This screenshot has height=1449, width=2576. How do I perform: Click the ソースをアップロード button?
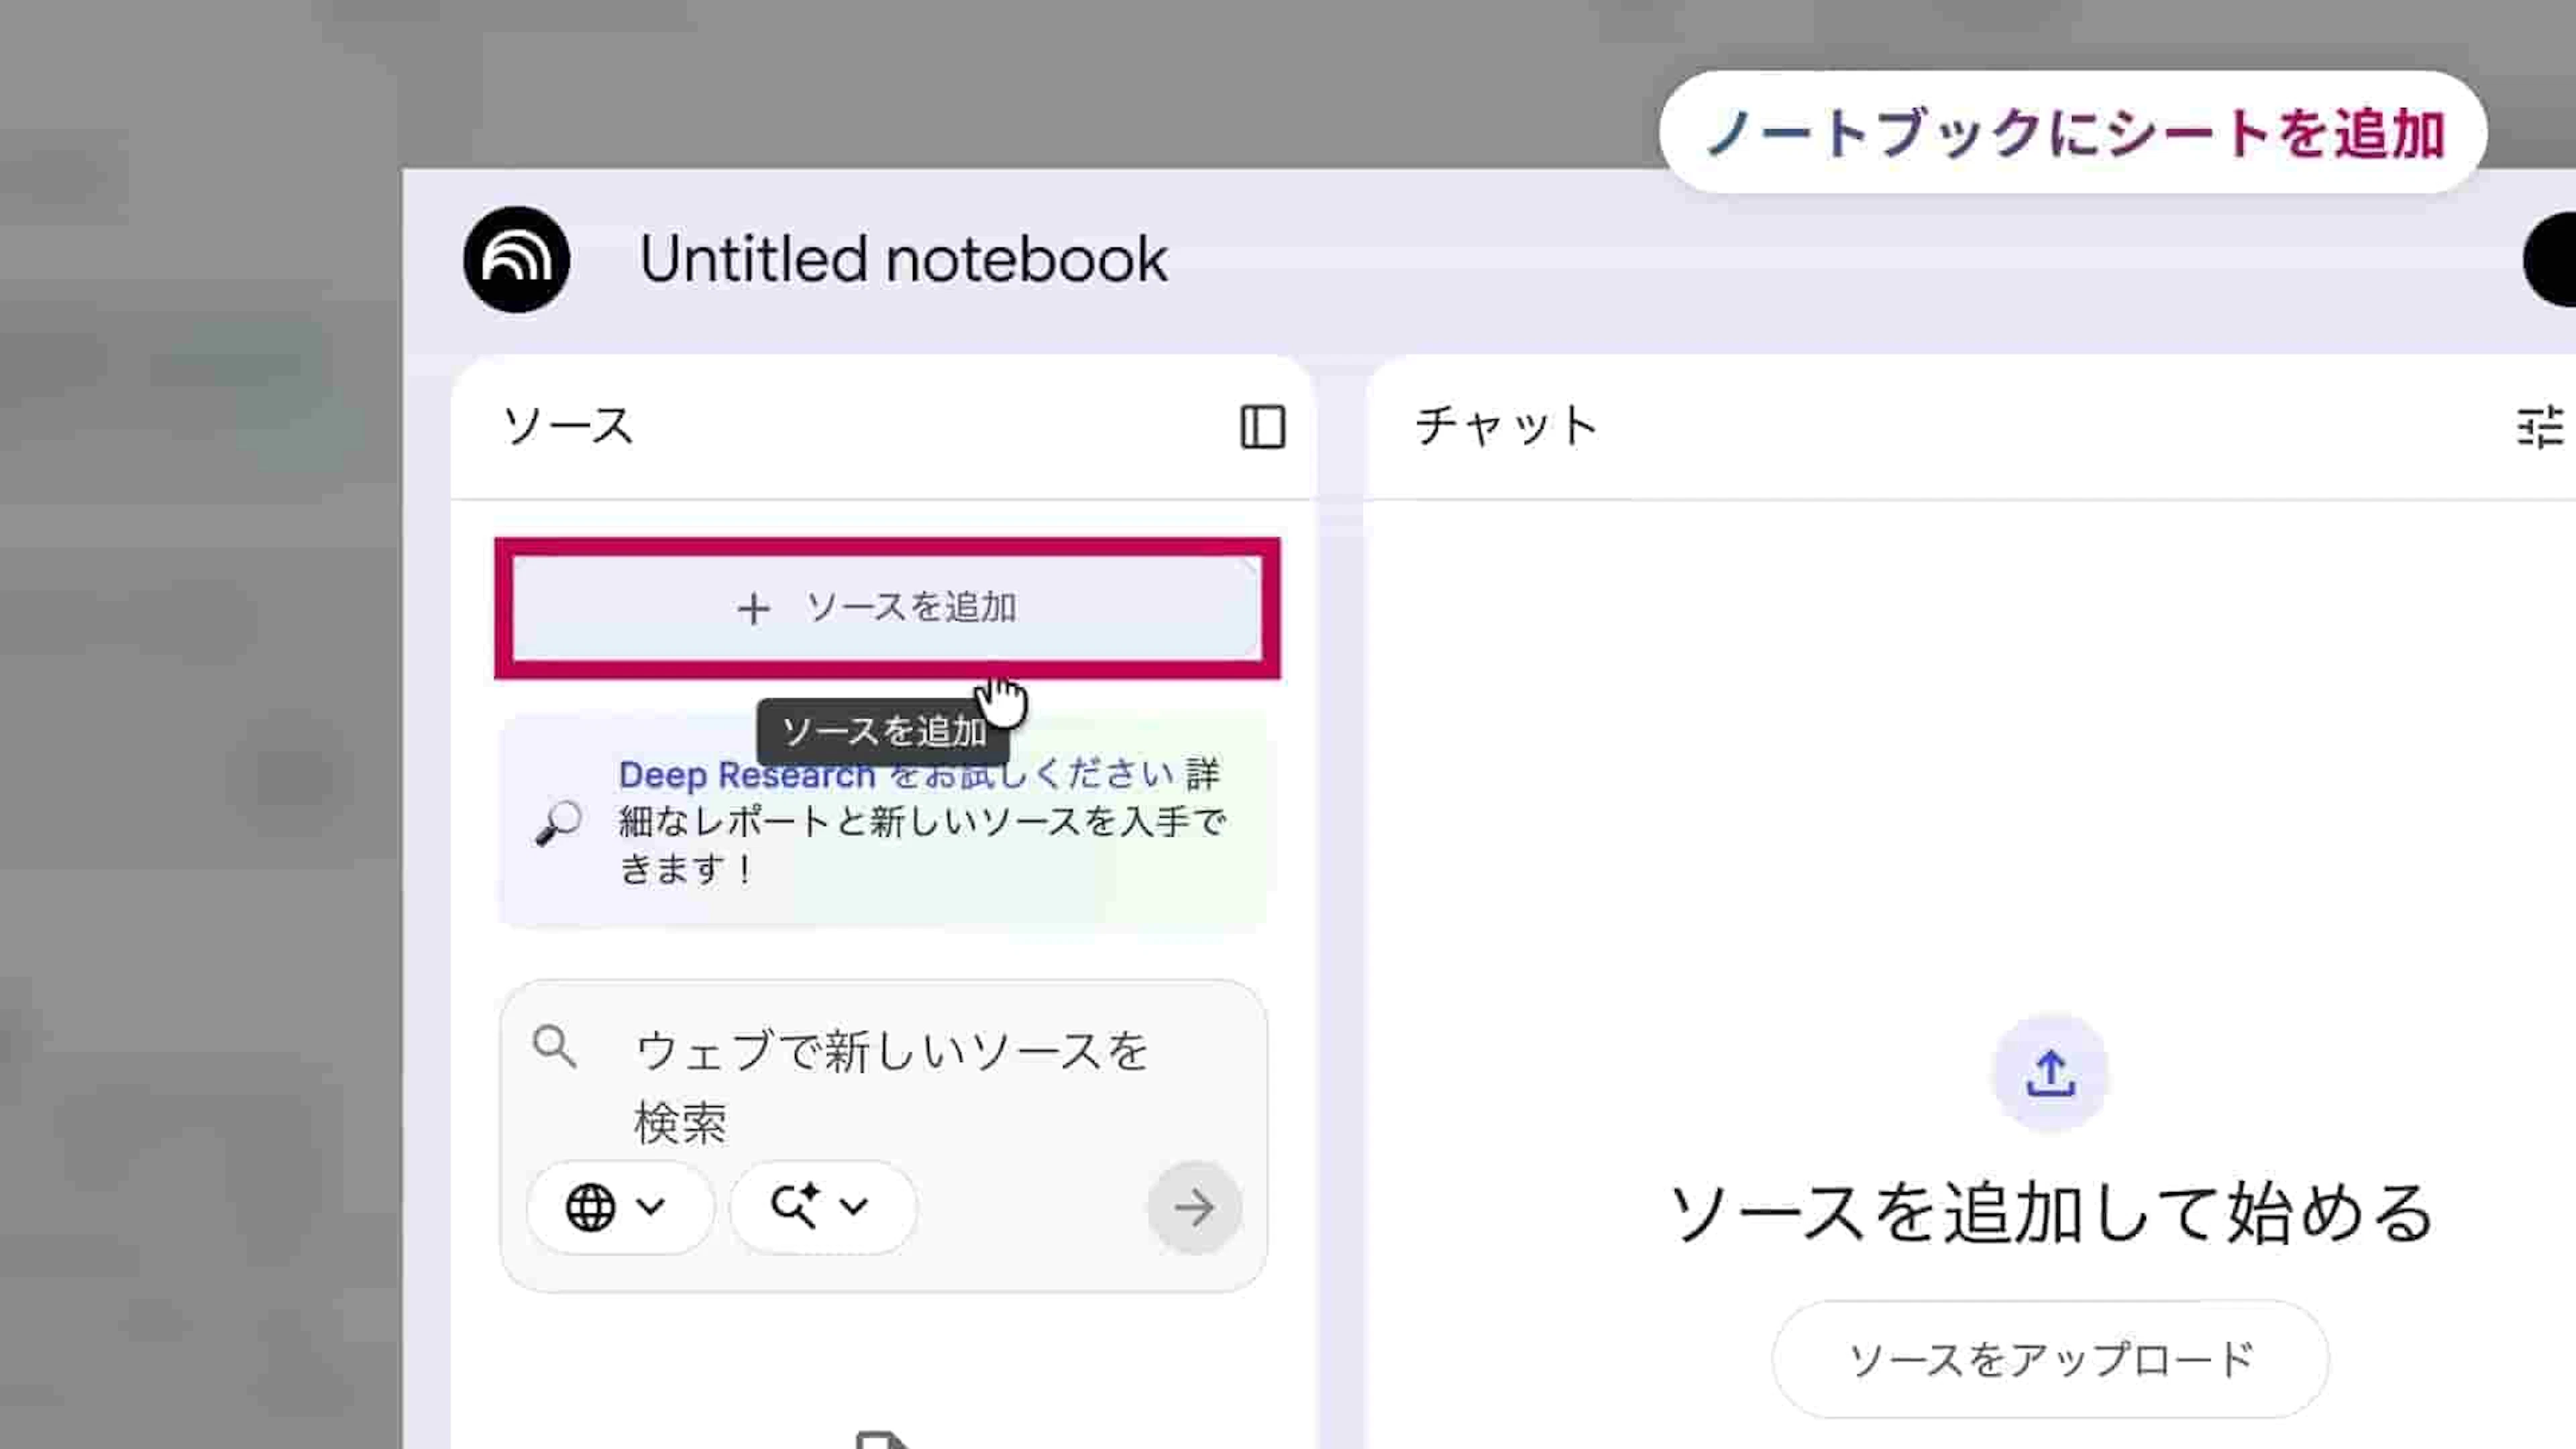(x=2050, y=1359)
